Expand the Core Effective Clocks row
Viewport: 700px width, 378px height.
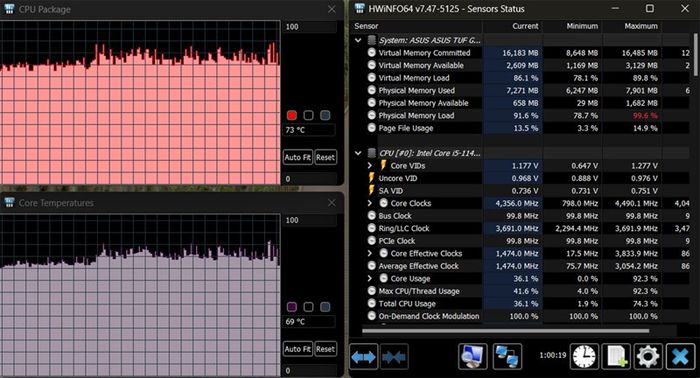(x=370, y=253)
